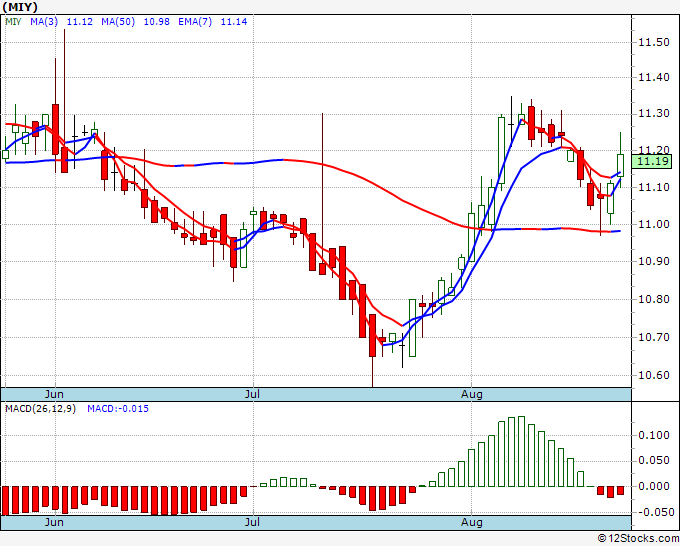Click the 0.100 MACD axis label
This screenshot has height=546, width=680.
pyautogui.click(x=654, y=435)
